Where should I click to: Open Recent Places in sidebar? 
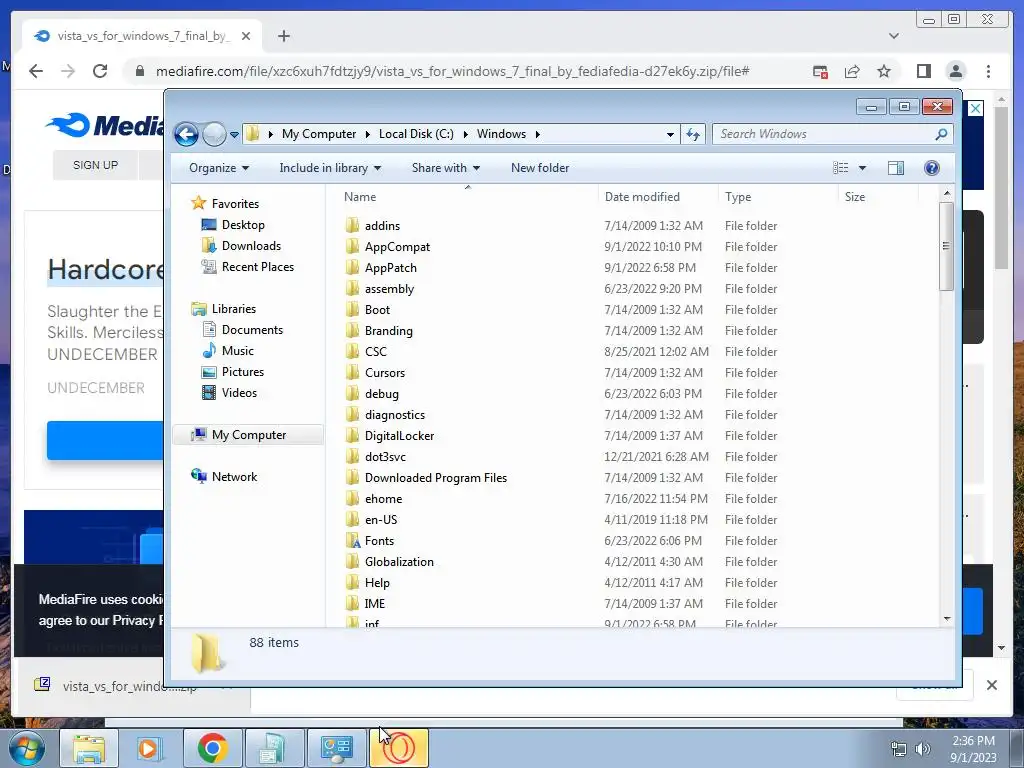[248, 266]
